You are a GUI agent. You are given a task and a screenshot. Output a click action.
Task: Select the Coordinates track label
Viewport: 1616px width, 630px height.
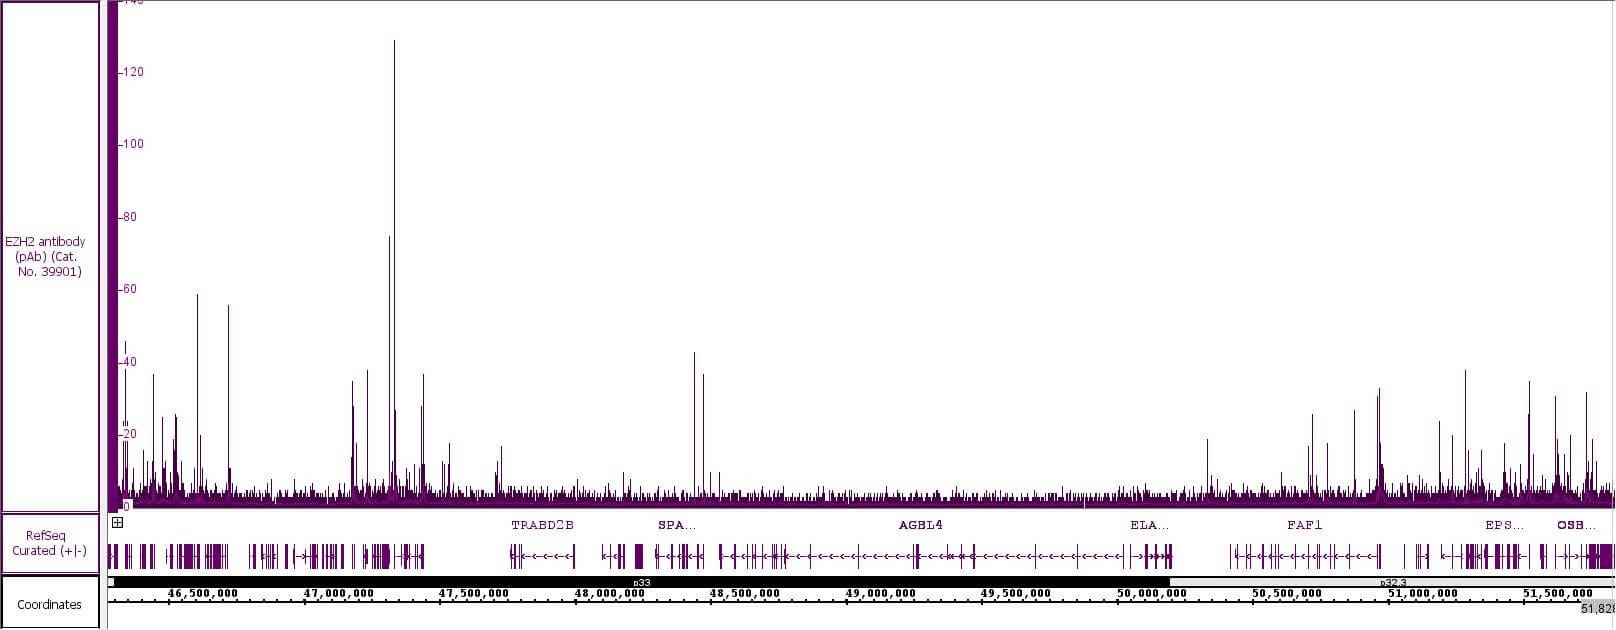click(49, 604)
